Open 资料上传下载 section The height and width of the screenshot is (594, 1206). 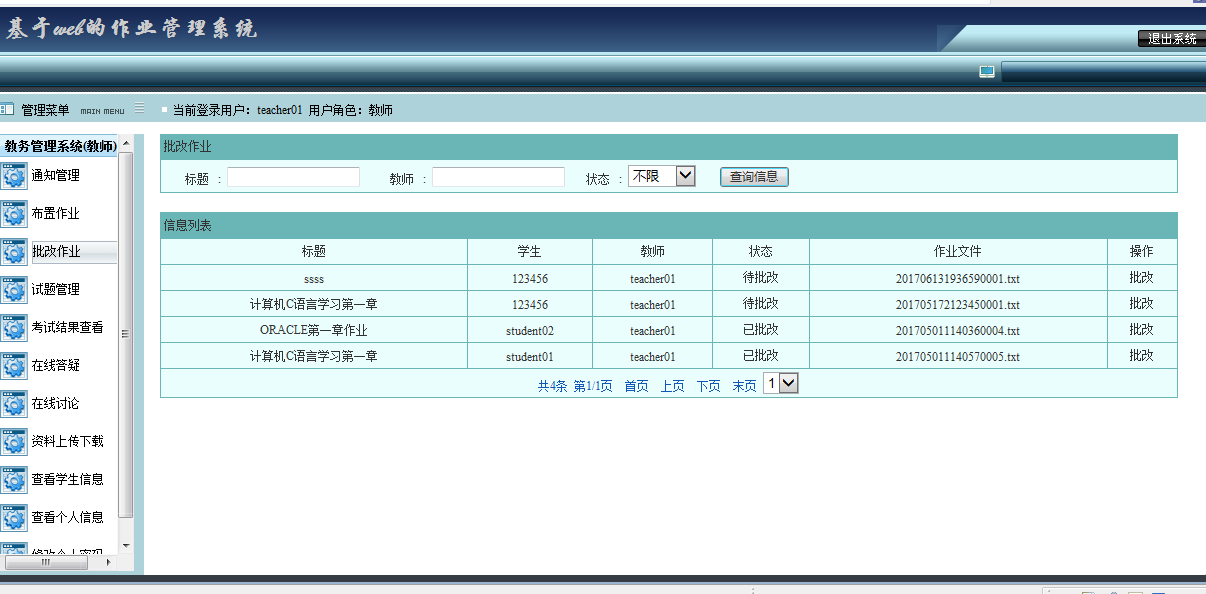click(x=67, y=442)
